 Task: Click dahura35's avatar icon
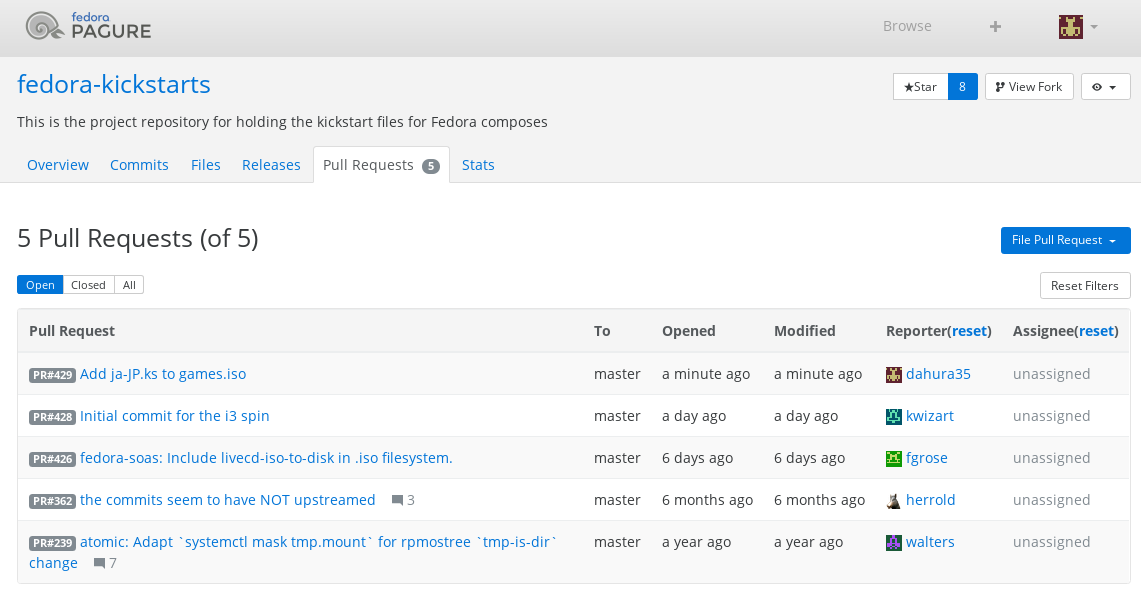894,375
